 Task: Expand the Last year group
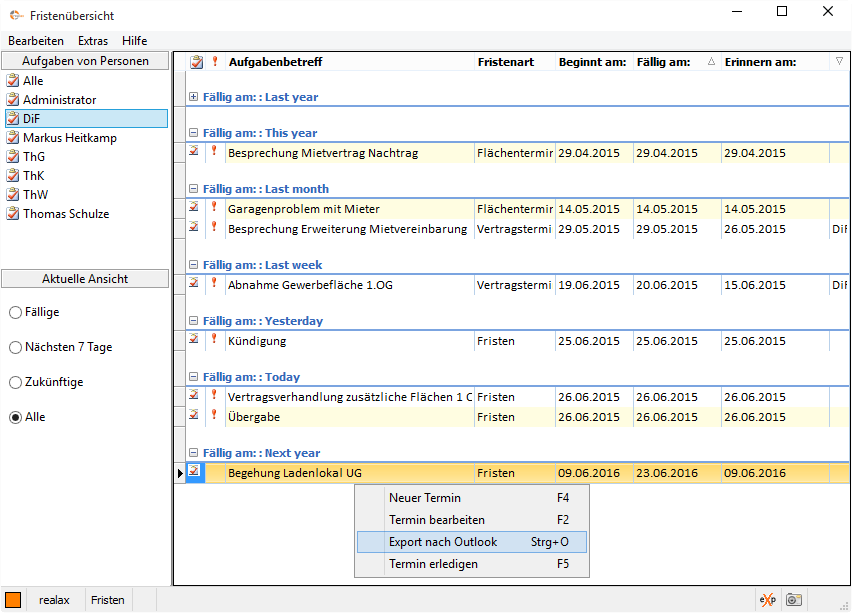point(193,97)
